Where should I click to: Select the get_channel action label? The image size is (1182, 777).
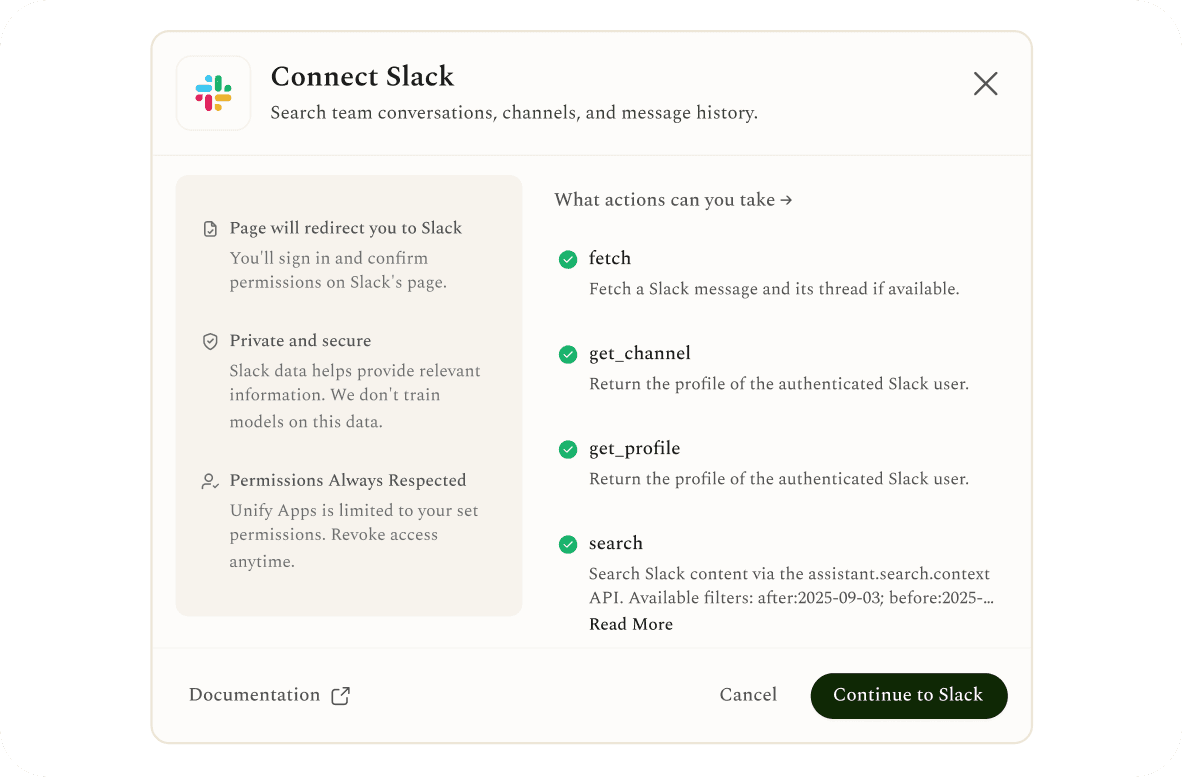click(640, 353)
